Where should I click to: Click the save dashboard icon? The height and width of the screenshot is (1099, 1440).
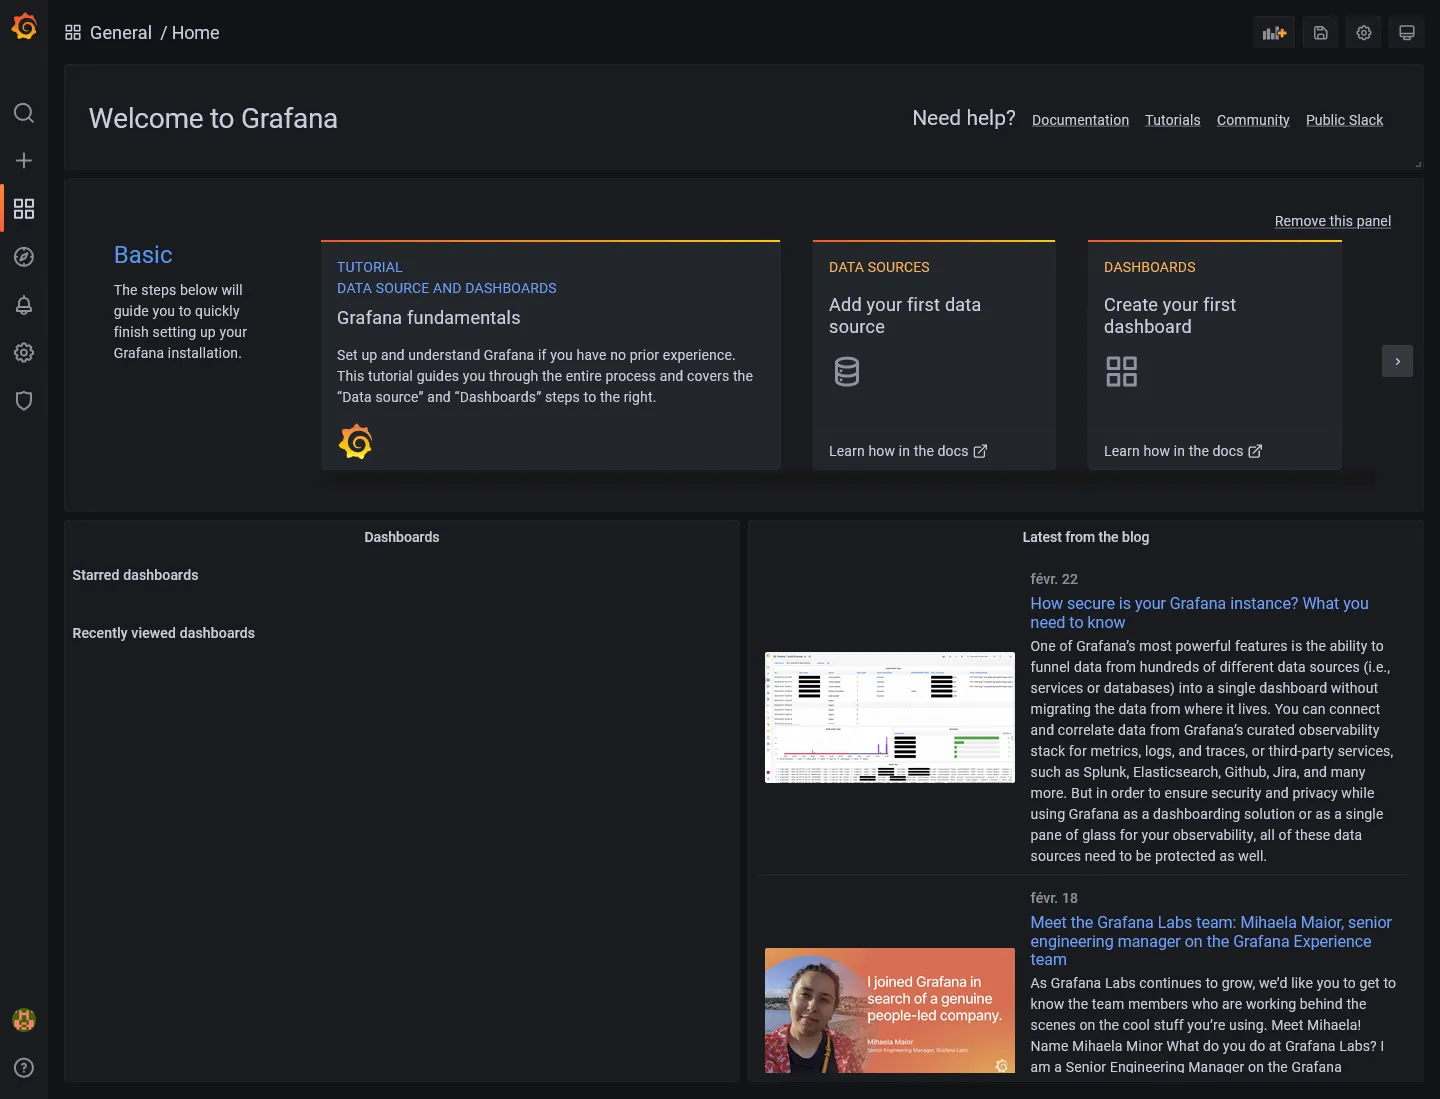pyautogui.click(x=1320, y=32)
